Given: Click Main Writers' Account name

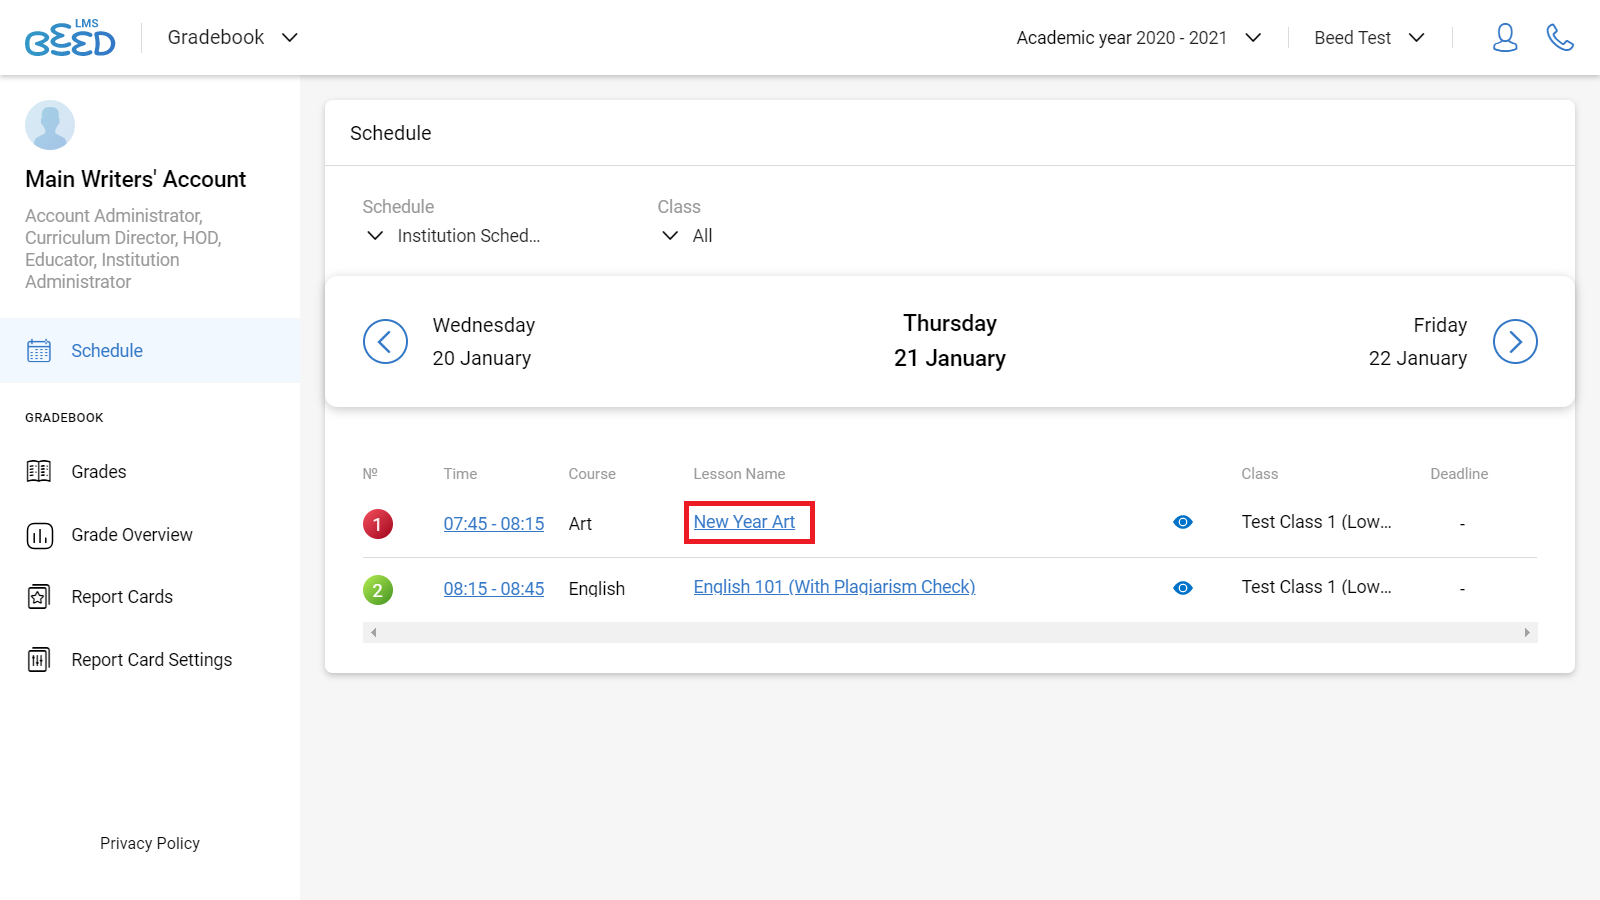Looking at the screenshot, I should 136,179.
